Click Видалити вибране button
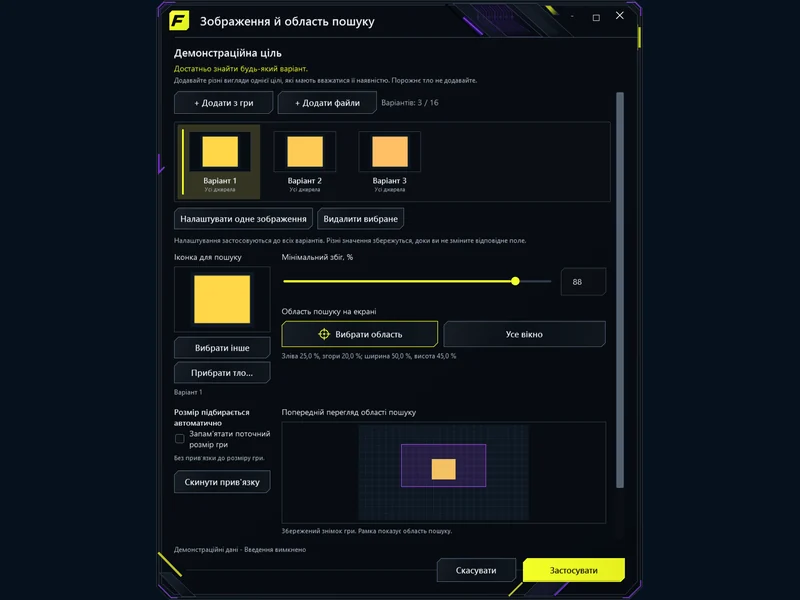 click(360, 219)
